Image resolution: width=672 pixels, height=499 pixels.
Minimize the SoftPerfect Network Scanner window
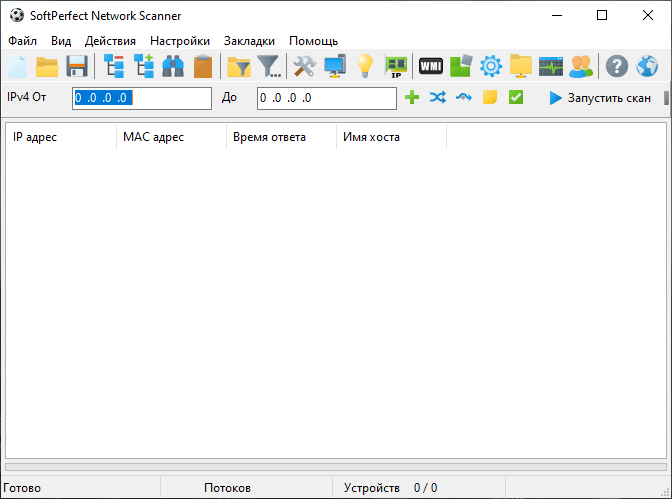tap(557, 15)
